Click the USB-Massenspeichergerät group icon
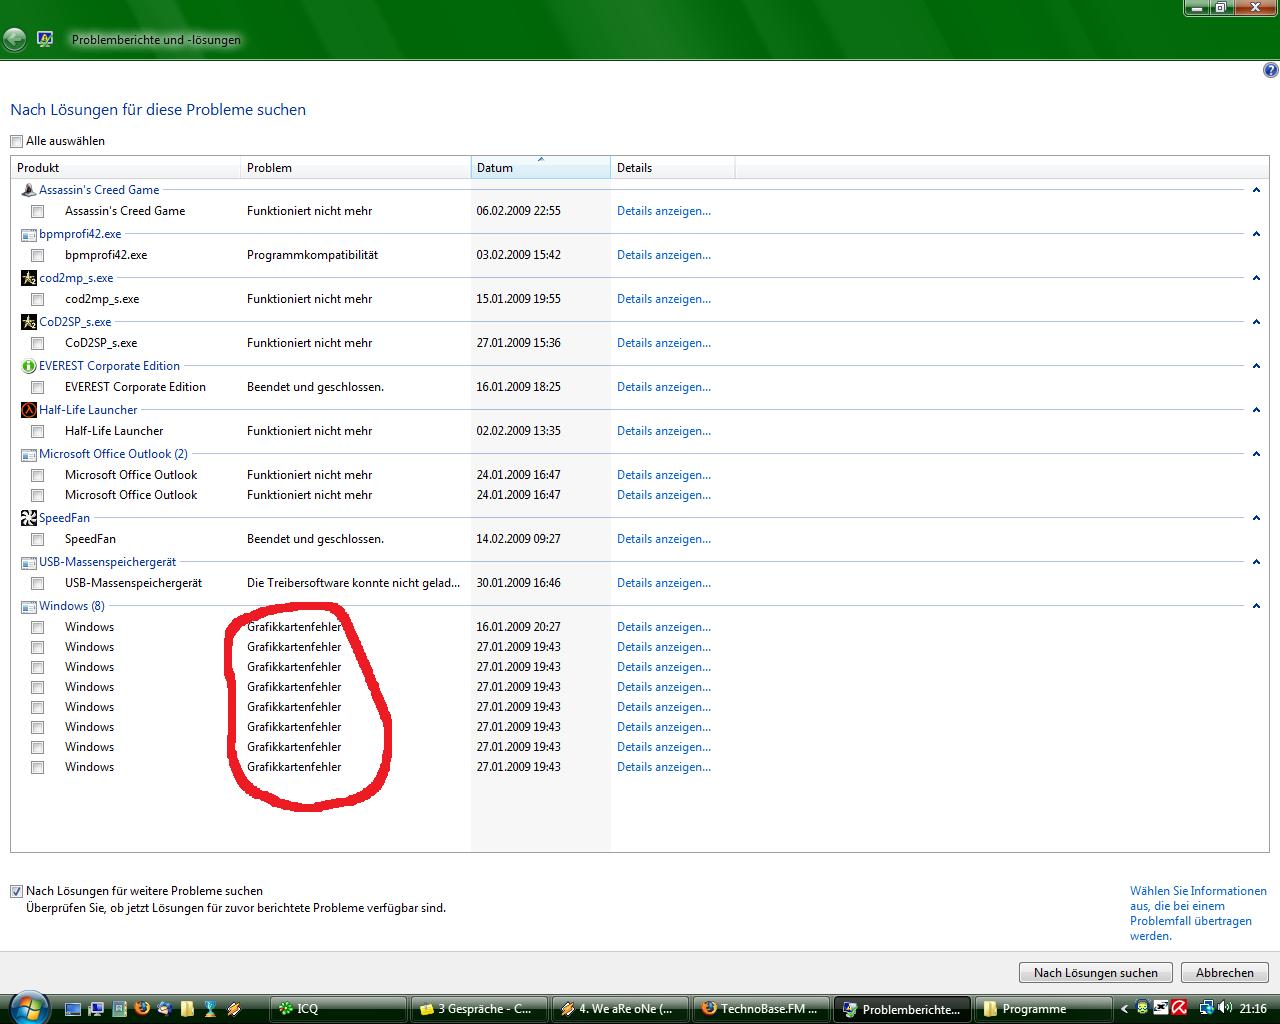1280x1024 pixels. point(28,562)
